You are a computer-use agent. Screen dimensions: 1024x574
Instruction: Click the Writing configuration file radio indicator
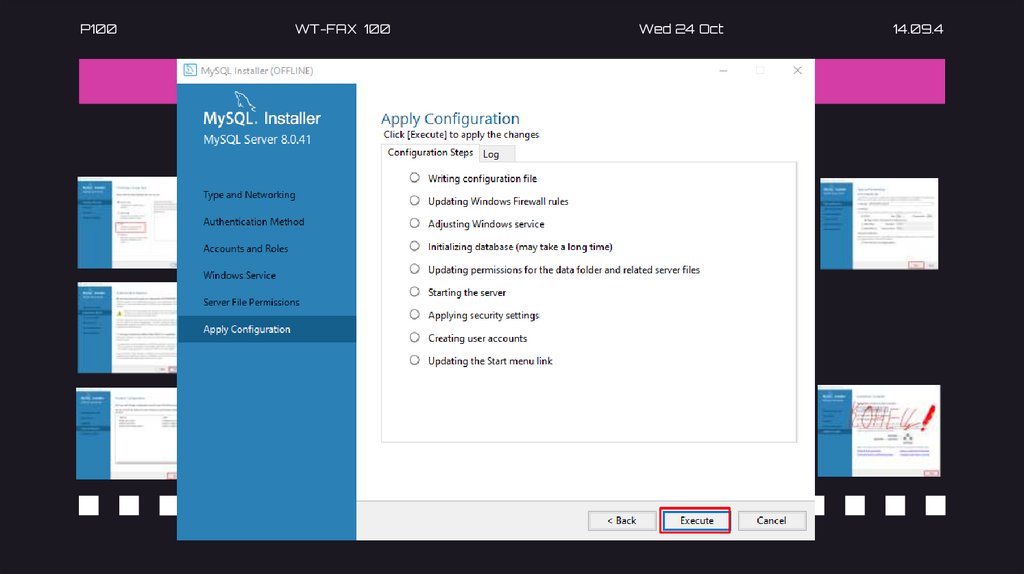[x=415, y=178]
